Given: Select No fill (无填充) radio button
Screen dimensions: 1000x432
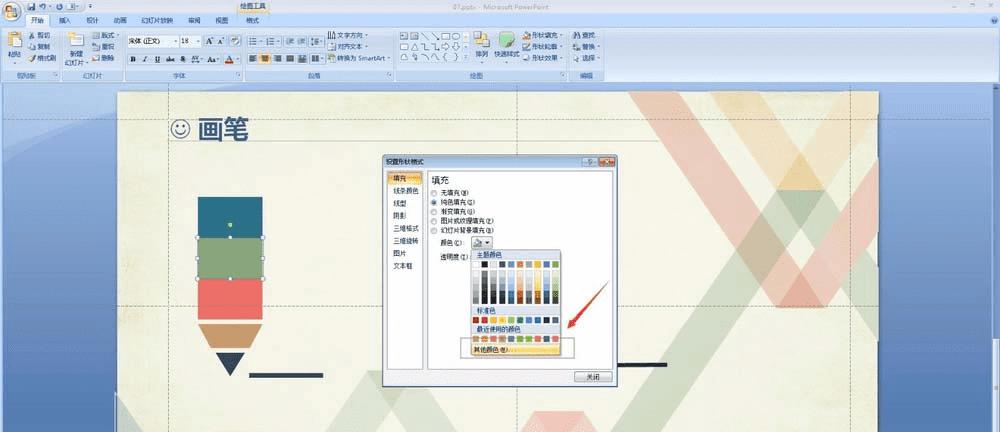Looking at the screenshot, I should pos(434,193).
